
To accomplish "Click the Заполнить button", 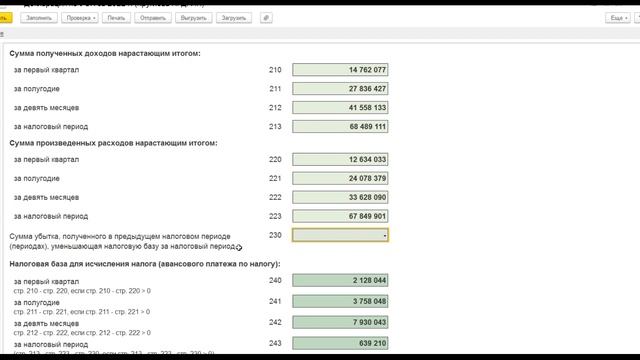I will 39,18.
